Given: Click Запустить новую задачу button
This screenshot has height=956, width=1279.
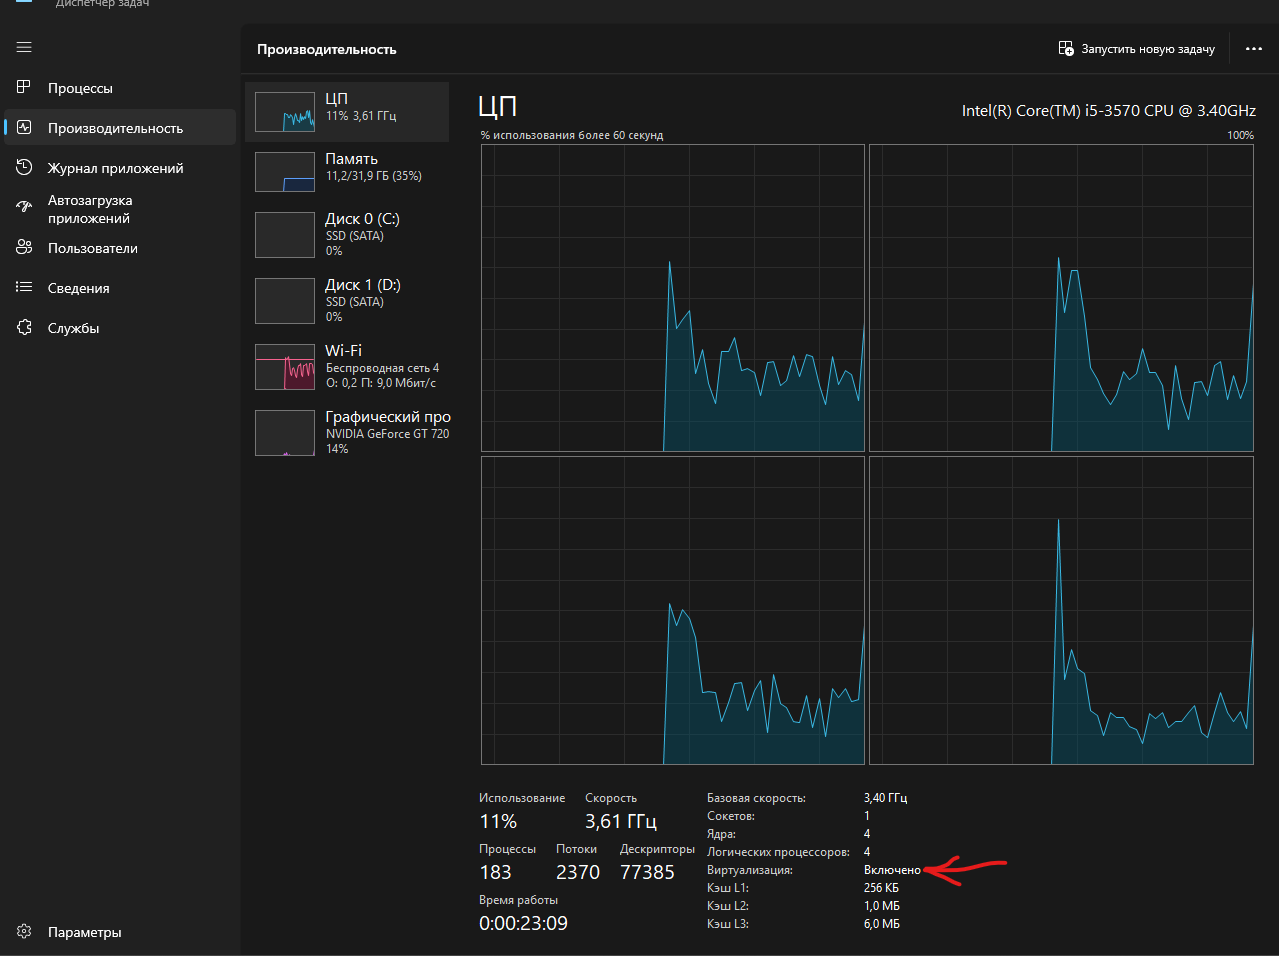Looking at the screenshot, I should [1137, 49].
